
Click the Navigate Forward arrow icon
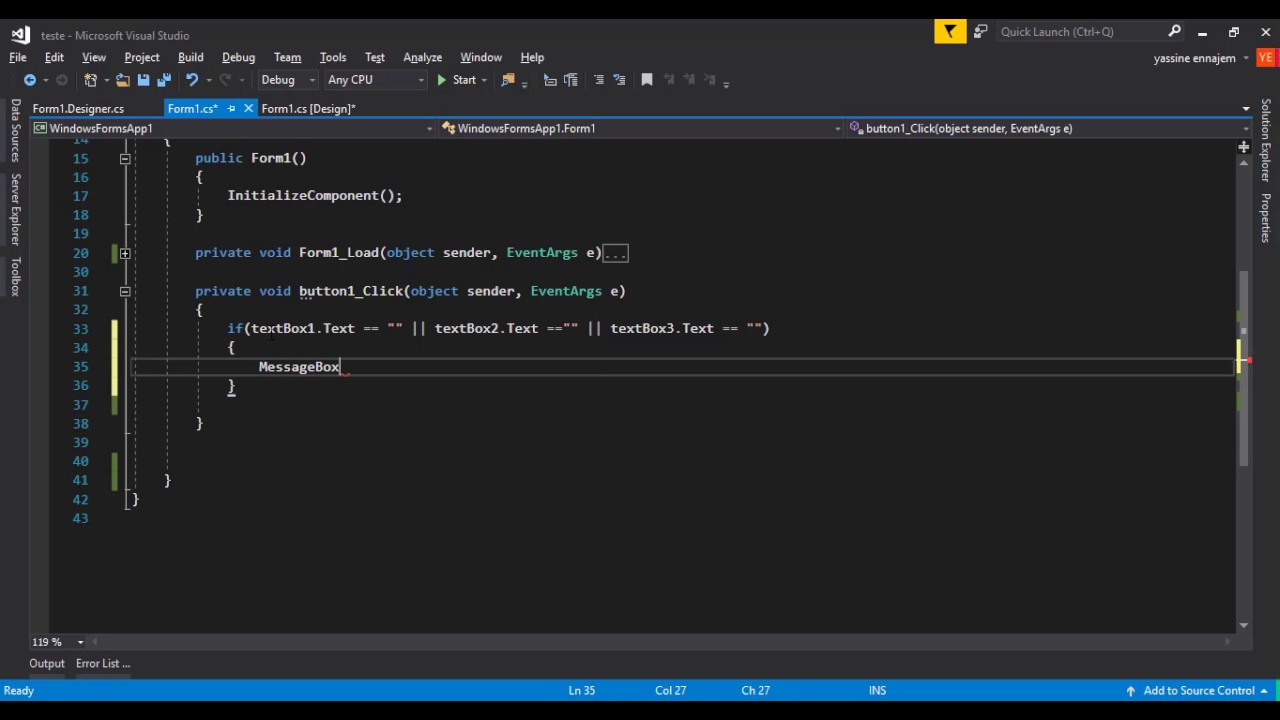click(x=62, y=80)
